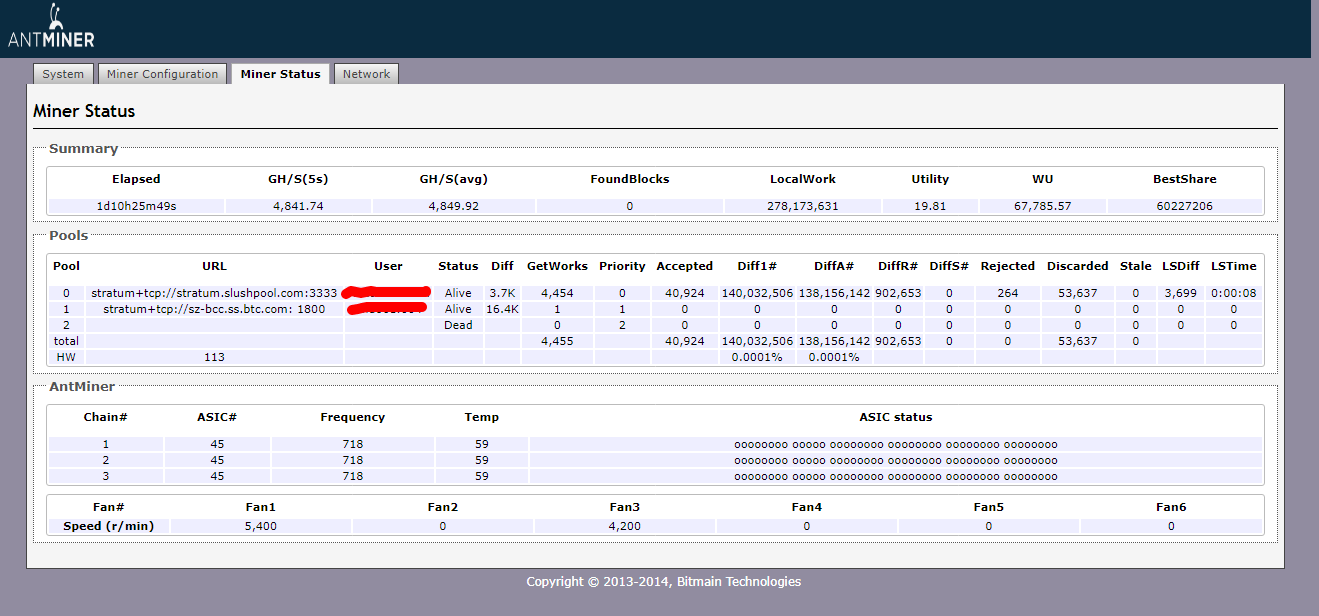The height and width of the screenshot is (616, 1319).
Task: Click the AntMiner section label
Action: [x=82, y=386]
